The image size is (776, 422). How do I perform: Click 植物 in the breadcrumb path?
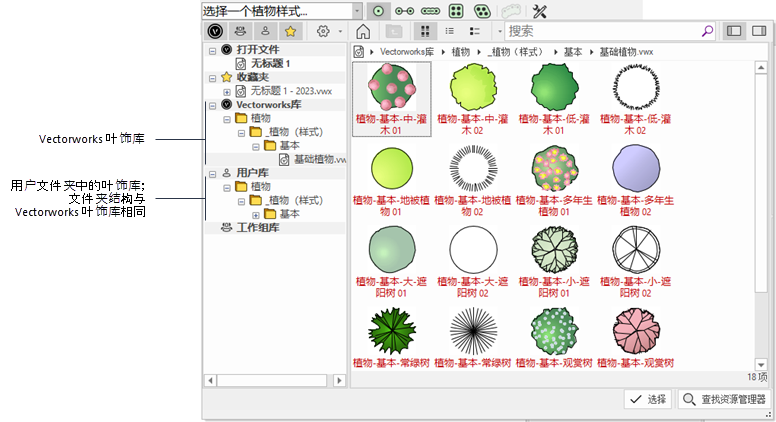click(x=461, y=51)
